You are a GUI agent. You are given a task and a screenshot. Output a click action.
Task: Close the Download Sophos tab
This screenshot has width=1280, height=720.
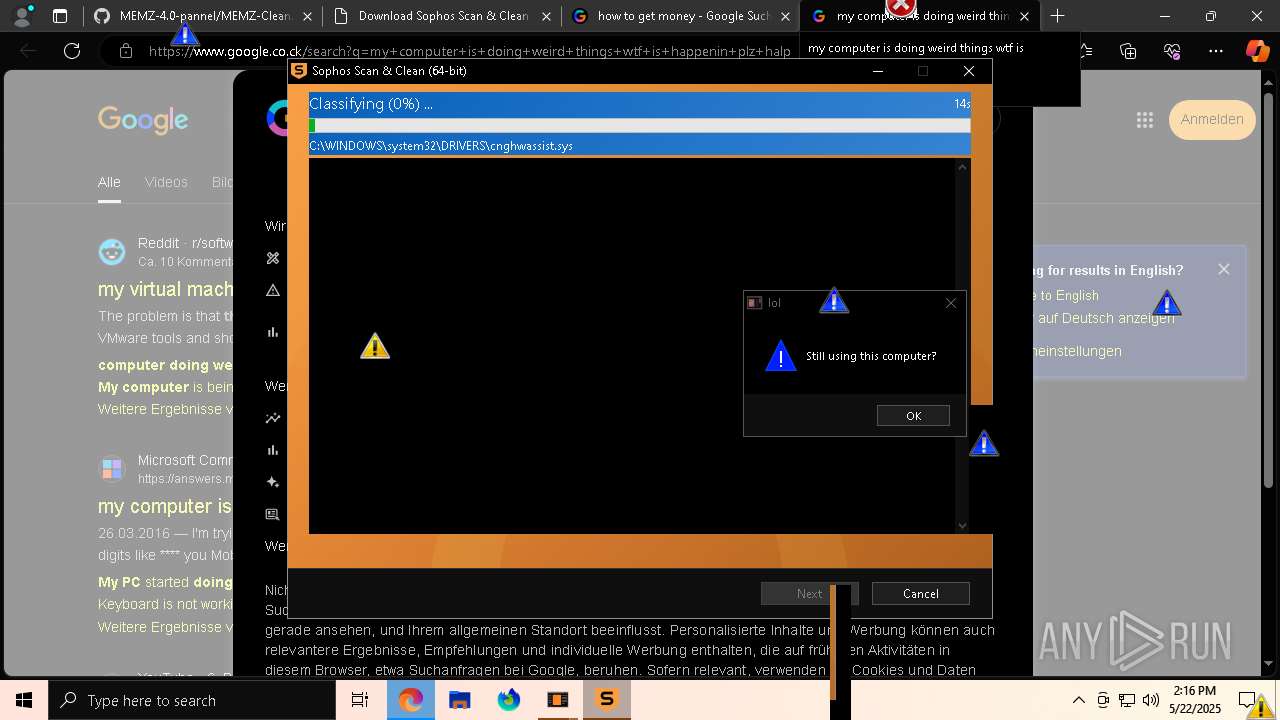545,16
